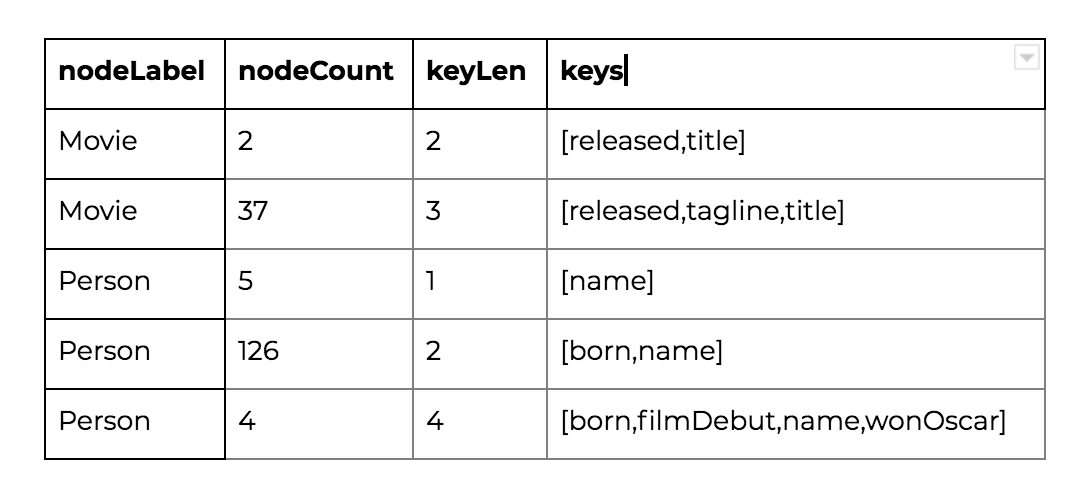Select the nodeCount cell showing 126
The height and width of the screenshot is (482, 1076).
tap(319, 354)
